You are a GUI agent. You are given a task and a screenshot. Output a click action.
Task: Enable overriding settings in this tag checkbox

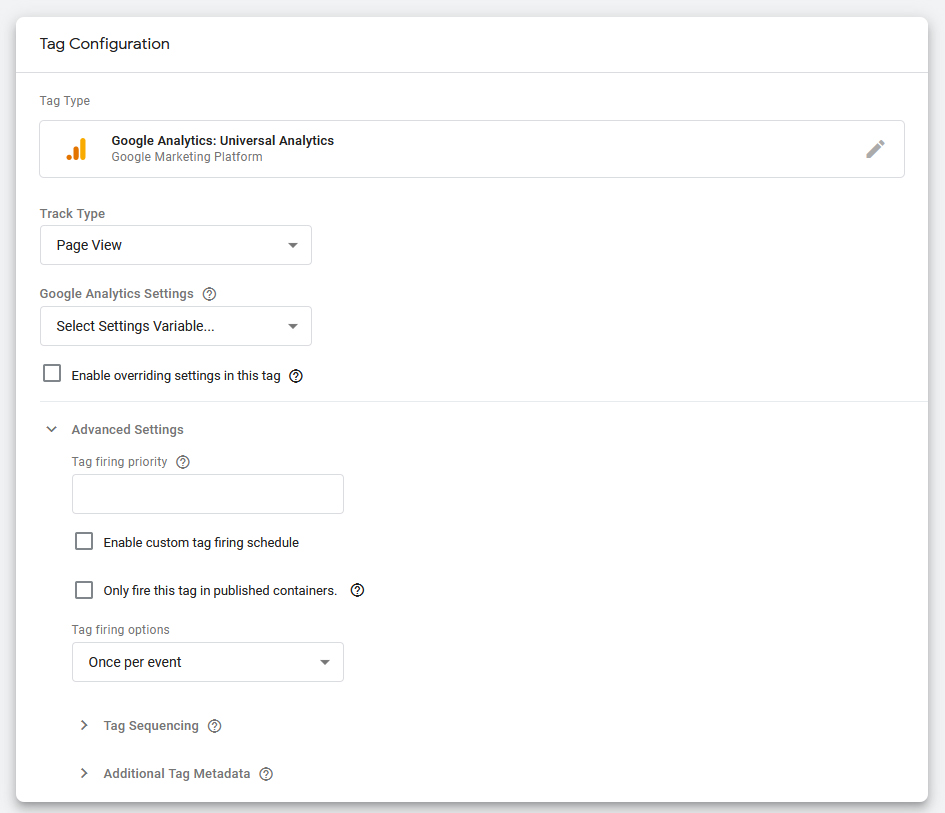(52, 374)
